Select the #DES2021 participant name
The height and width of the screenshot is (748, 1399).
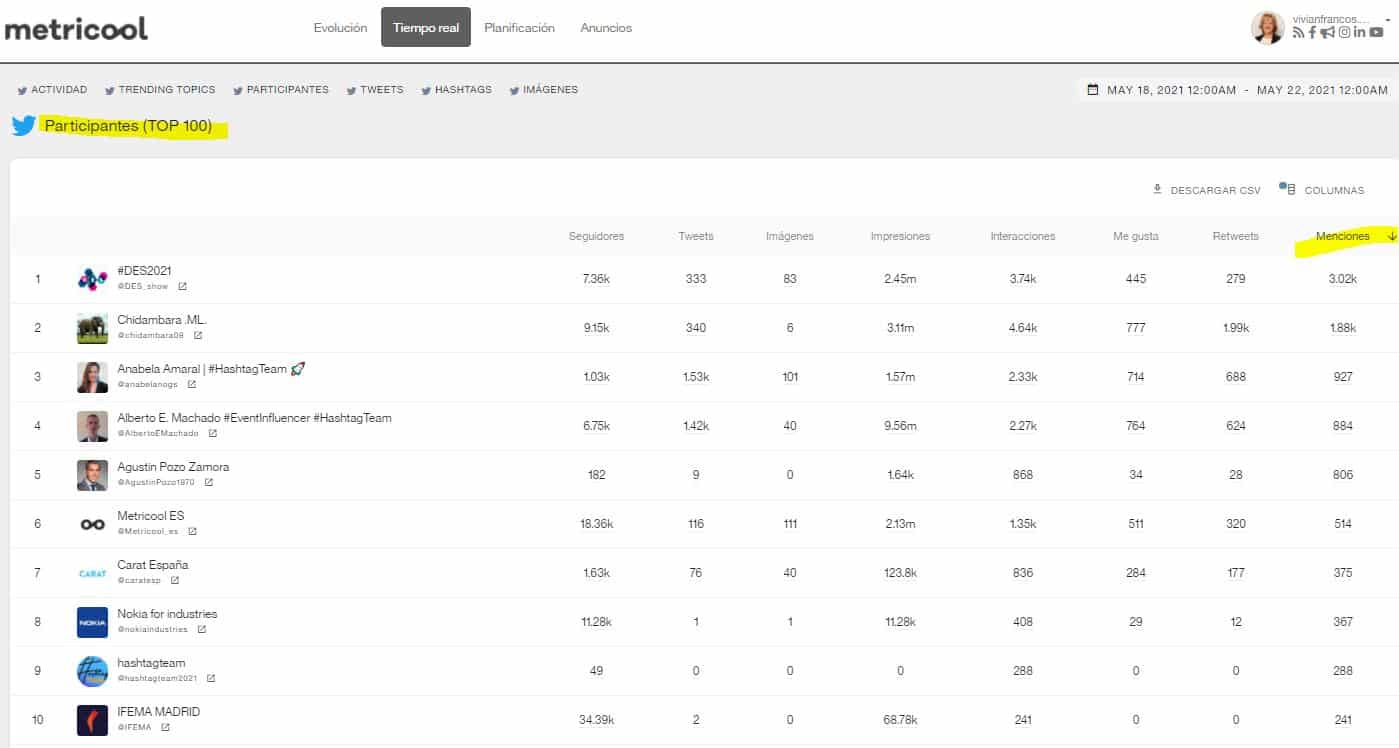pos(145,271)
